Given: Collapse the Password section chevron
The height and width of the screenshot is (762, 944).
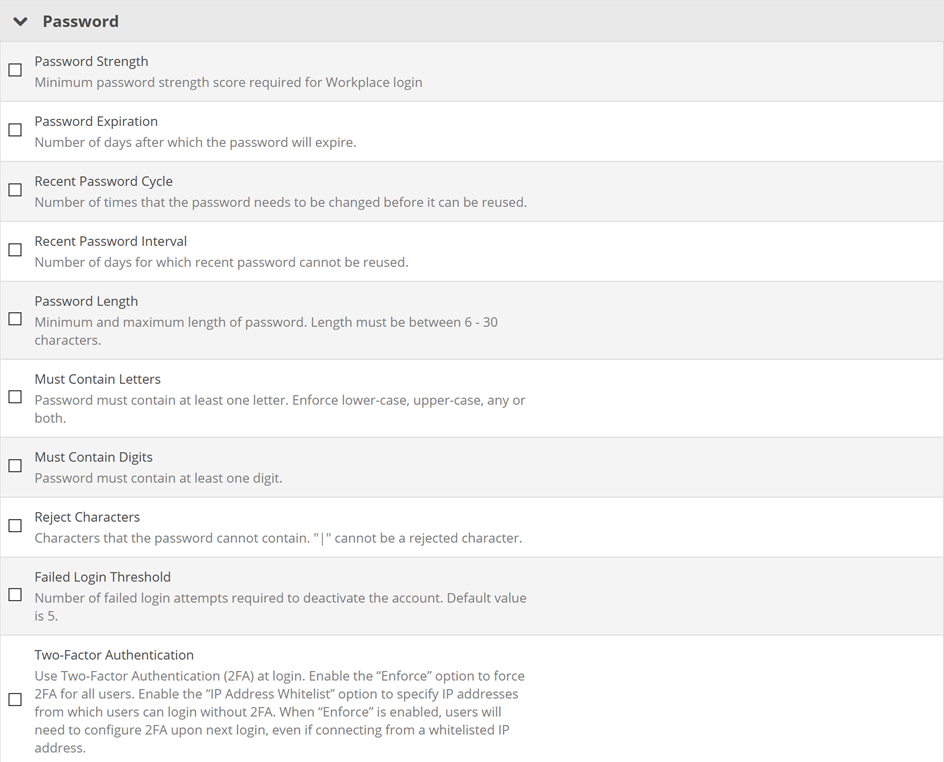Looking at the screenshot, I should [x=20, y=21].
